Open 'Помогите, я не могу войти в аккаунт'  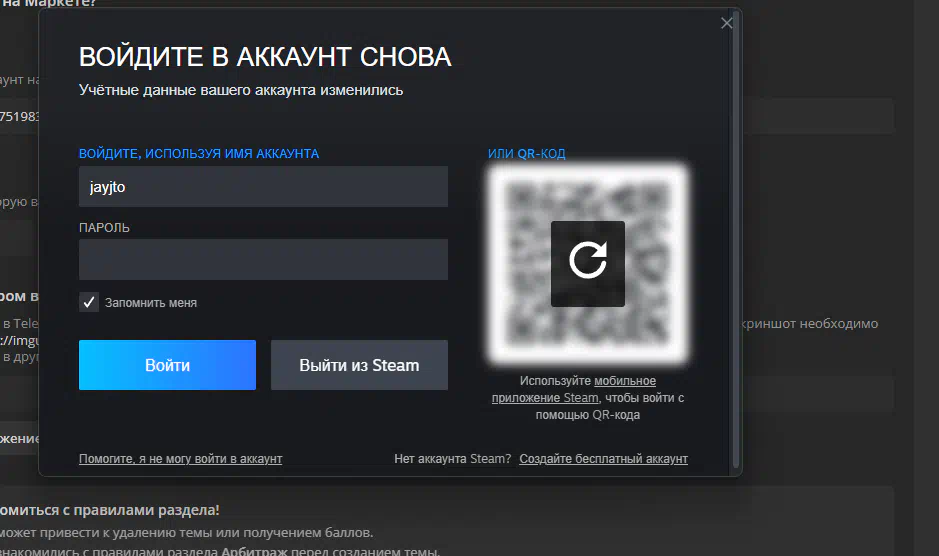(180, 458)
